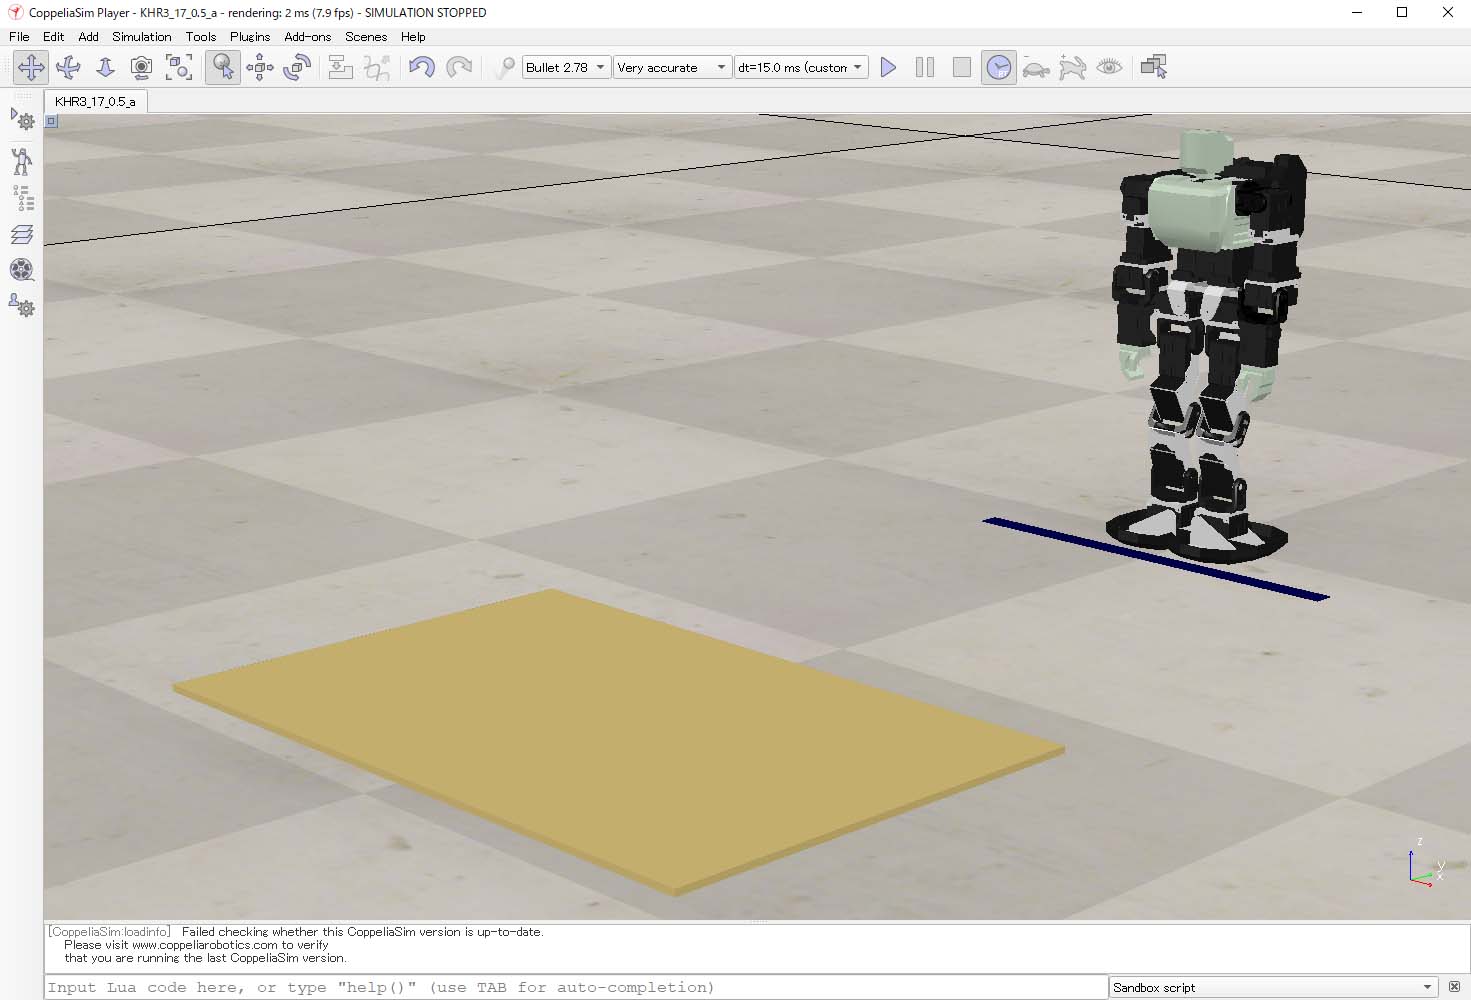Open the model browser robot icon

[22, 161]
